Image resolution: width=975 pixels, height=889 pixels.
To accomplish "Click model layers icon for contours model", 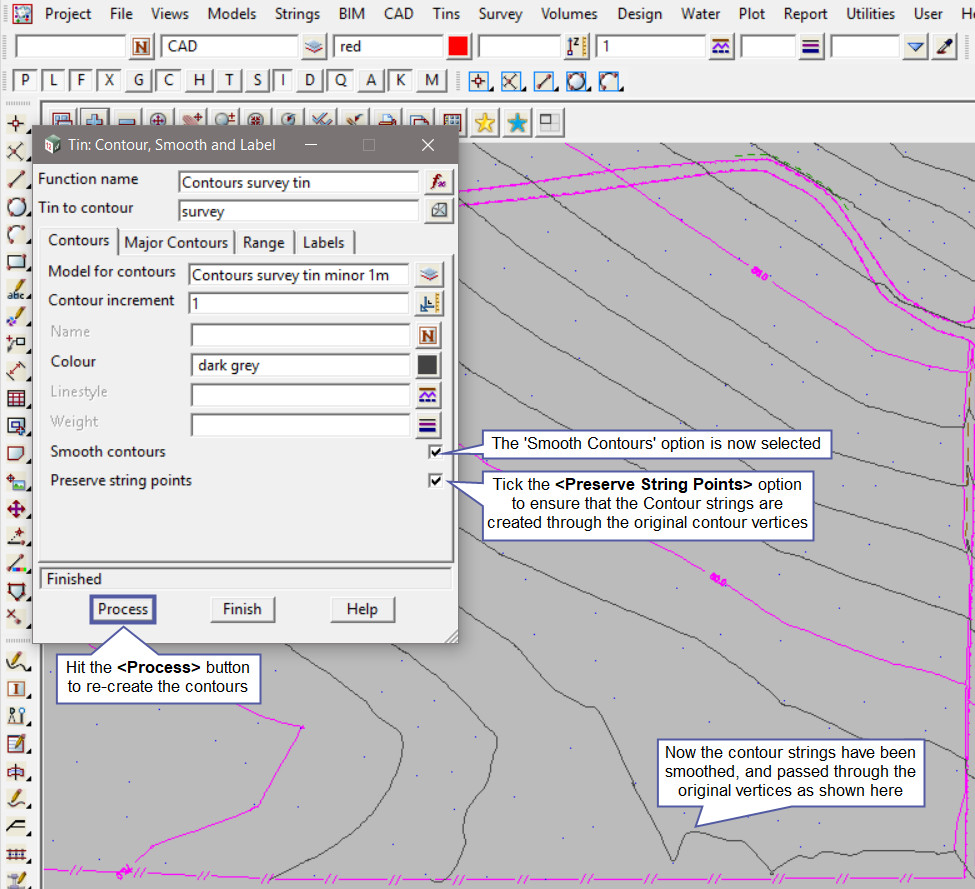I will [x=428, y=274].
